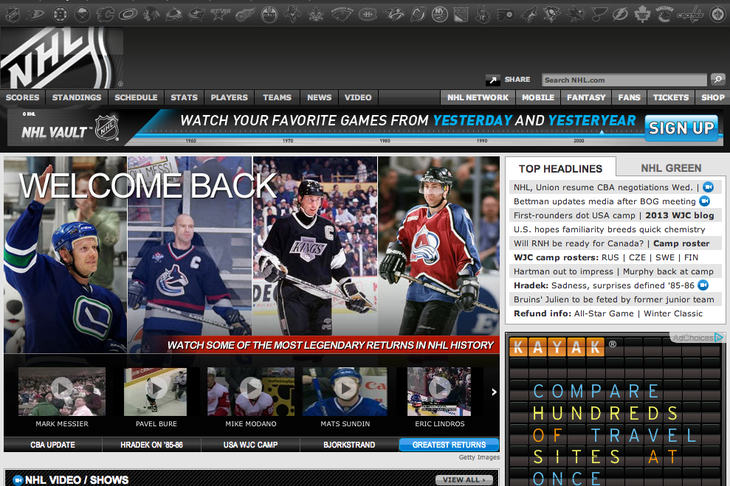Viewport: 730px width, 486px height.
Task: Play the Pavel Bure video thumbnail
Action: coord(155,392)
